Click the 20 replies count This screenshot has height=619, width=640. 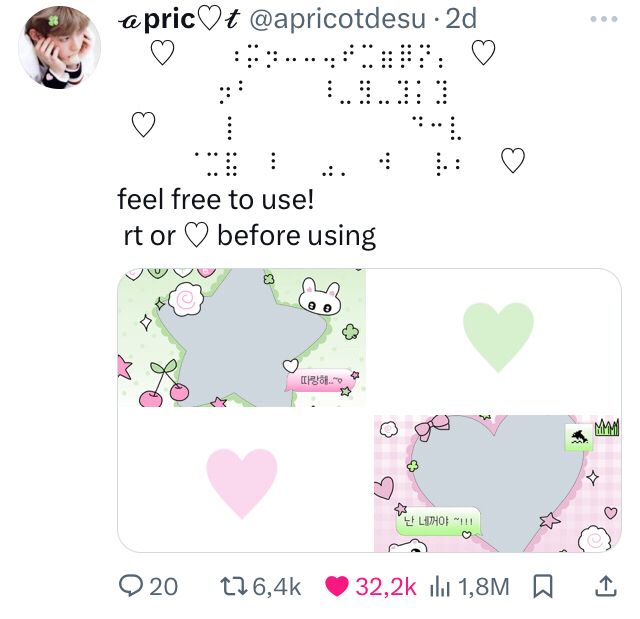click(163, 586)
